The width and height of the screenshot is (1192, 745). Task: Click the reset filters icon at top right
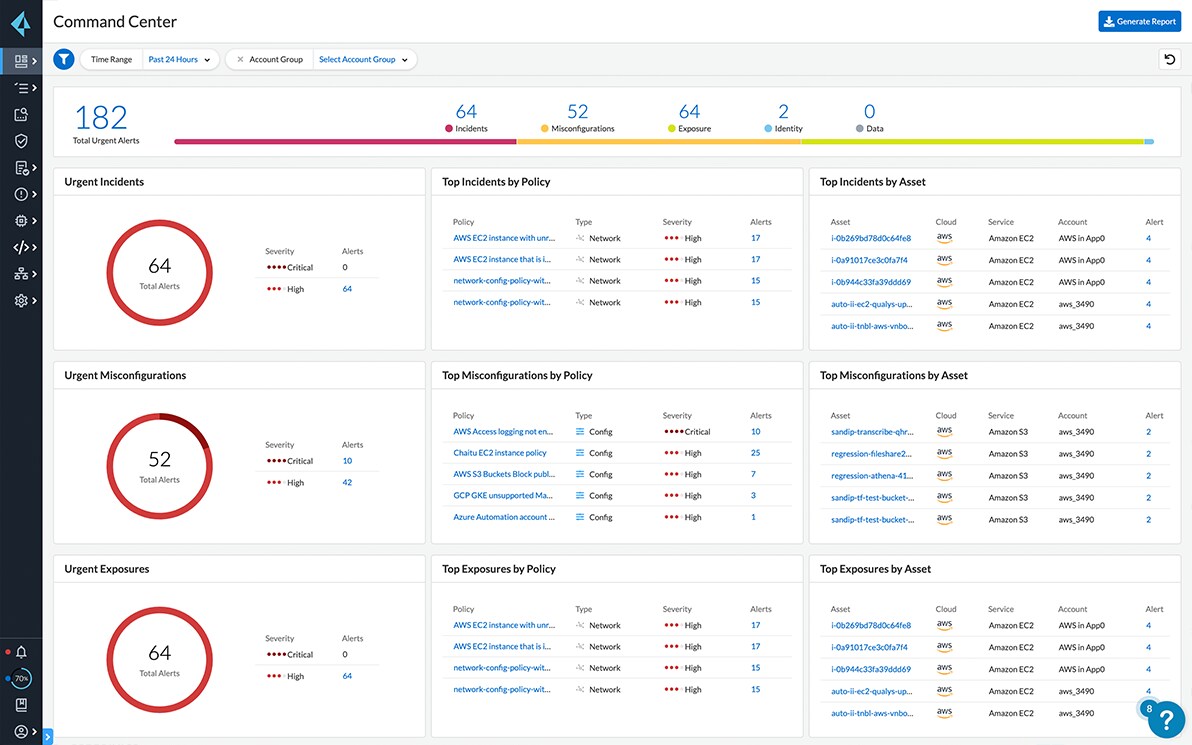1170,59
